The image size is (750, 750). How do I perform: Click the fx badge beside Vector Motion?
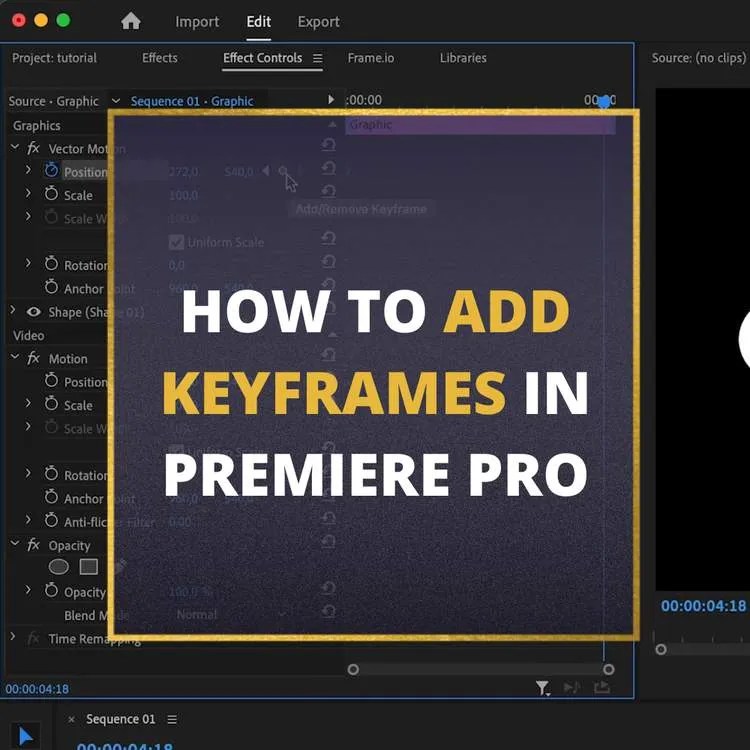pyautogui.click(x=33, y=148)
